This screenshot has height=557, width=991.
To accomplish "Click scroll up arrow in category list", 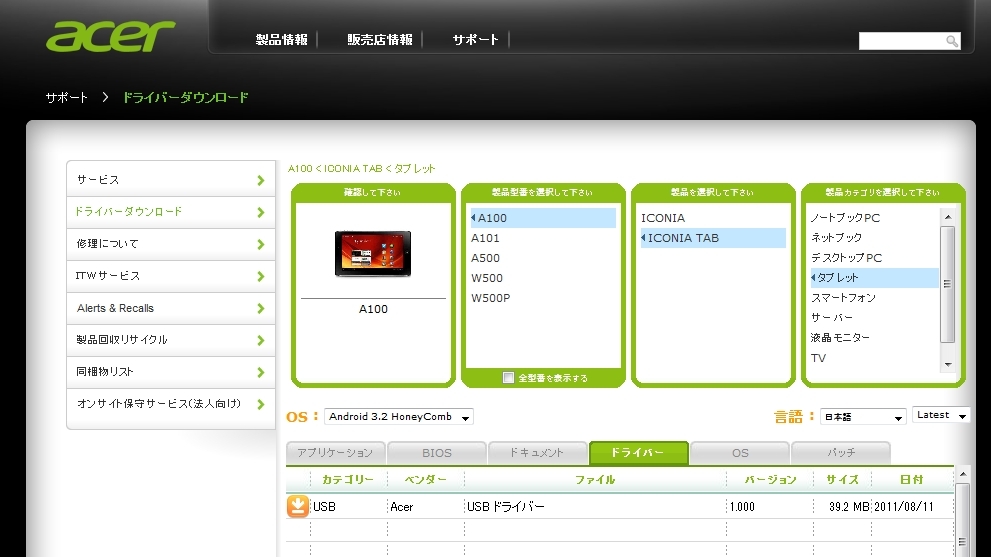I will 947,217.
